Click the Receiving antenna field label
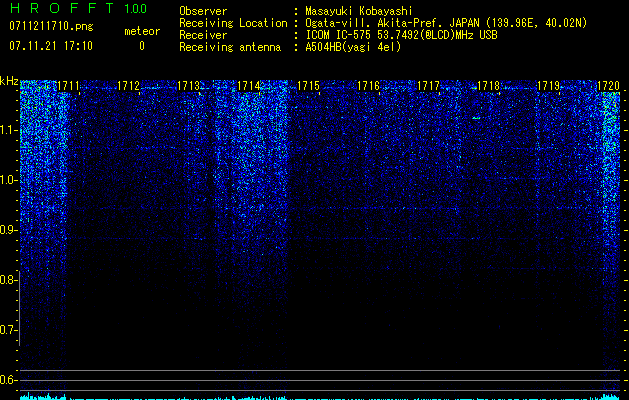 point(230,47)
